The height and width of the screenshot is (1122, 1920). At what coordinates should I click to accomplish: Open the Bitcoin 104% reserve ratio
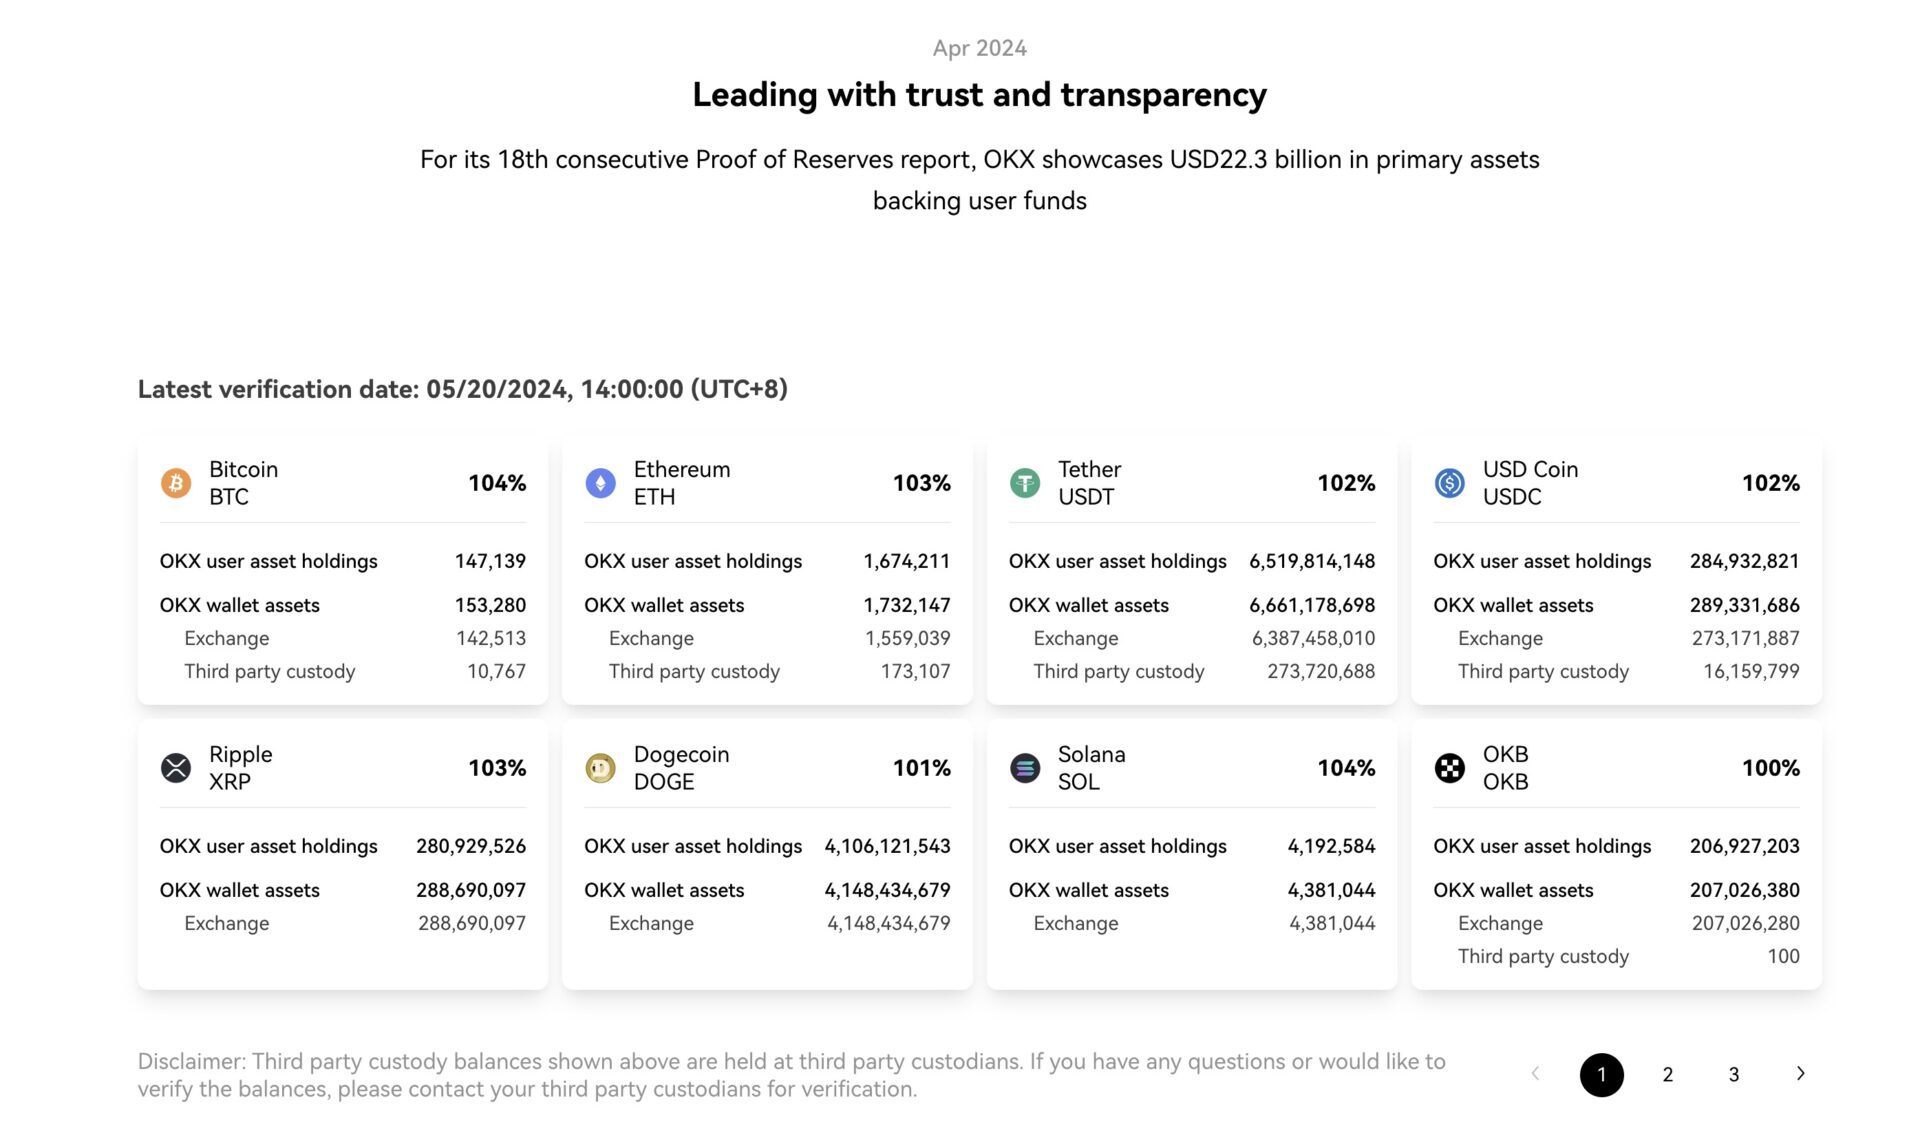pyautogui.click(x=497, y=483)
